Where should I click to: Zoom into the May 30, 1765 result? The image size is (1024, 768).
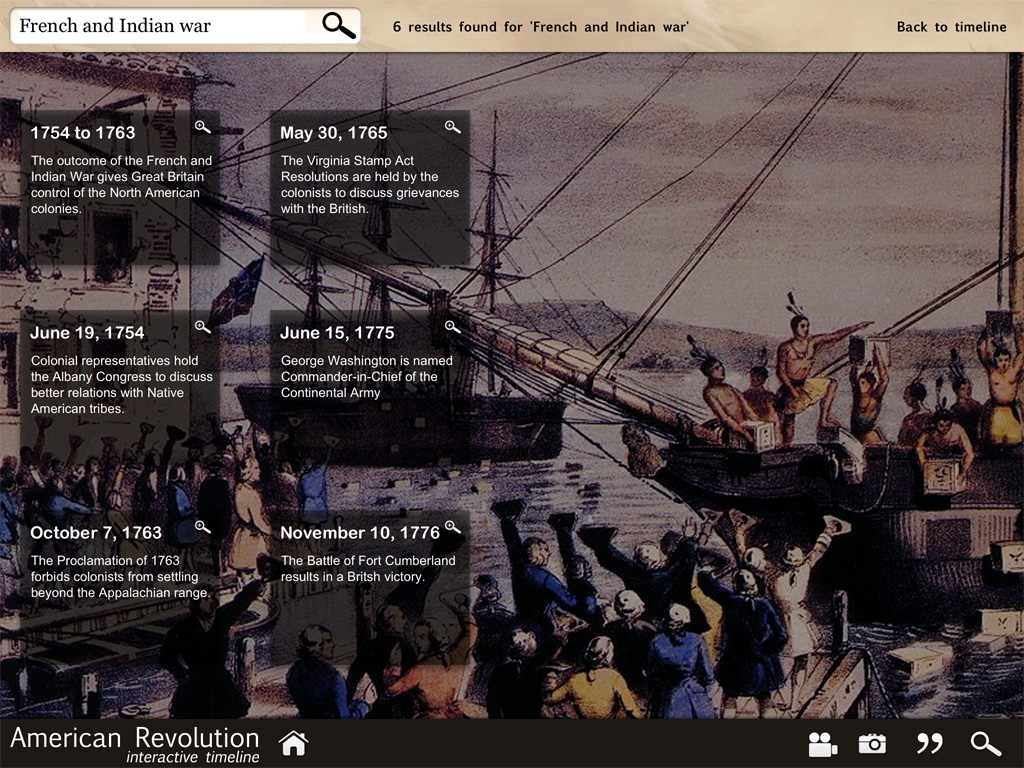click(x=453, y=127)
